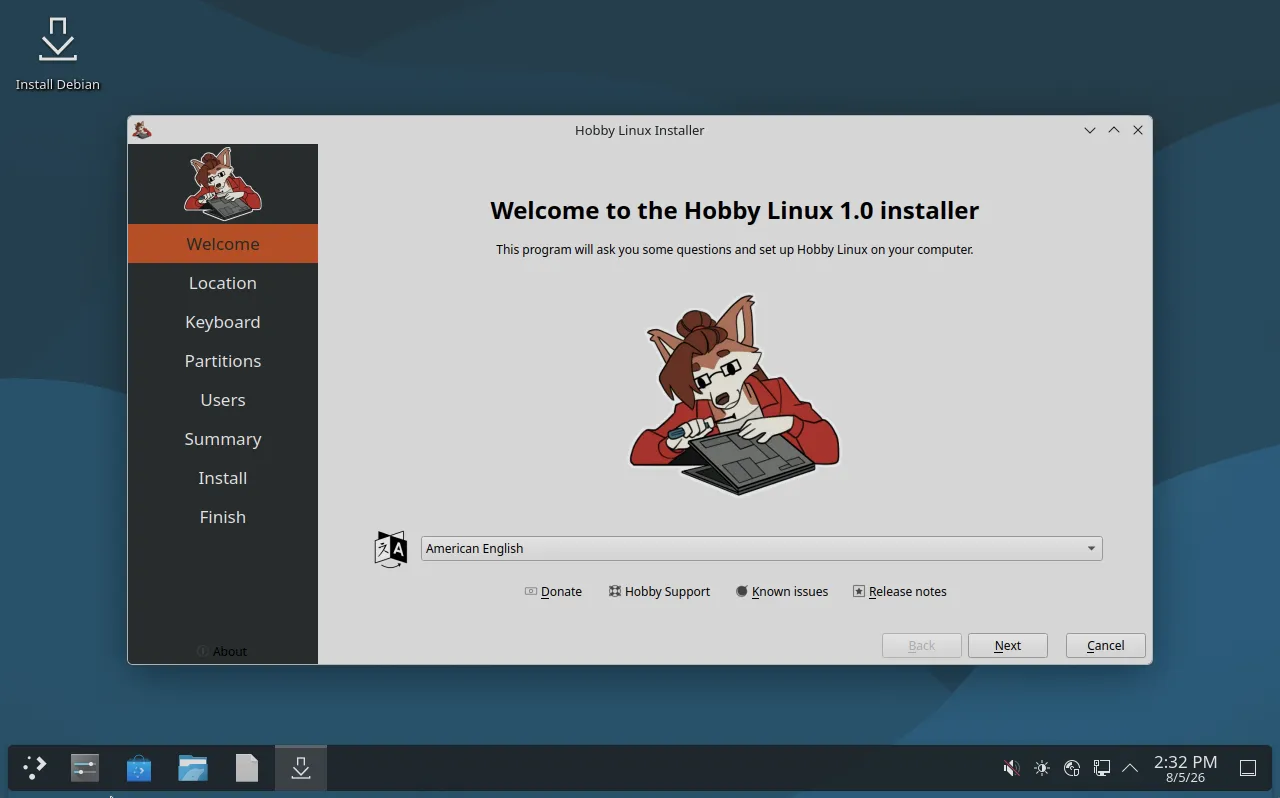Image resolution: width=1280 pixels, height=798 pixels.
Task: Expand the hidden system tray icons arrow
Action: click(x=1130, y=768)
